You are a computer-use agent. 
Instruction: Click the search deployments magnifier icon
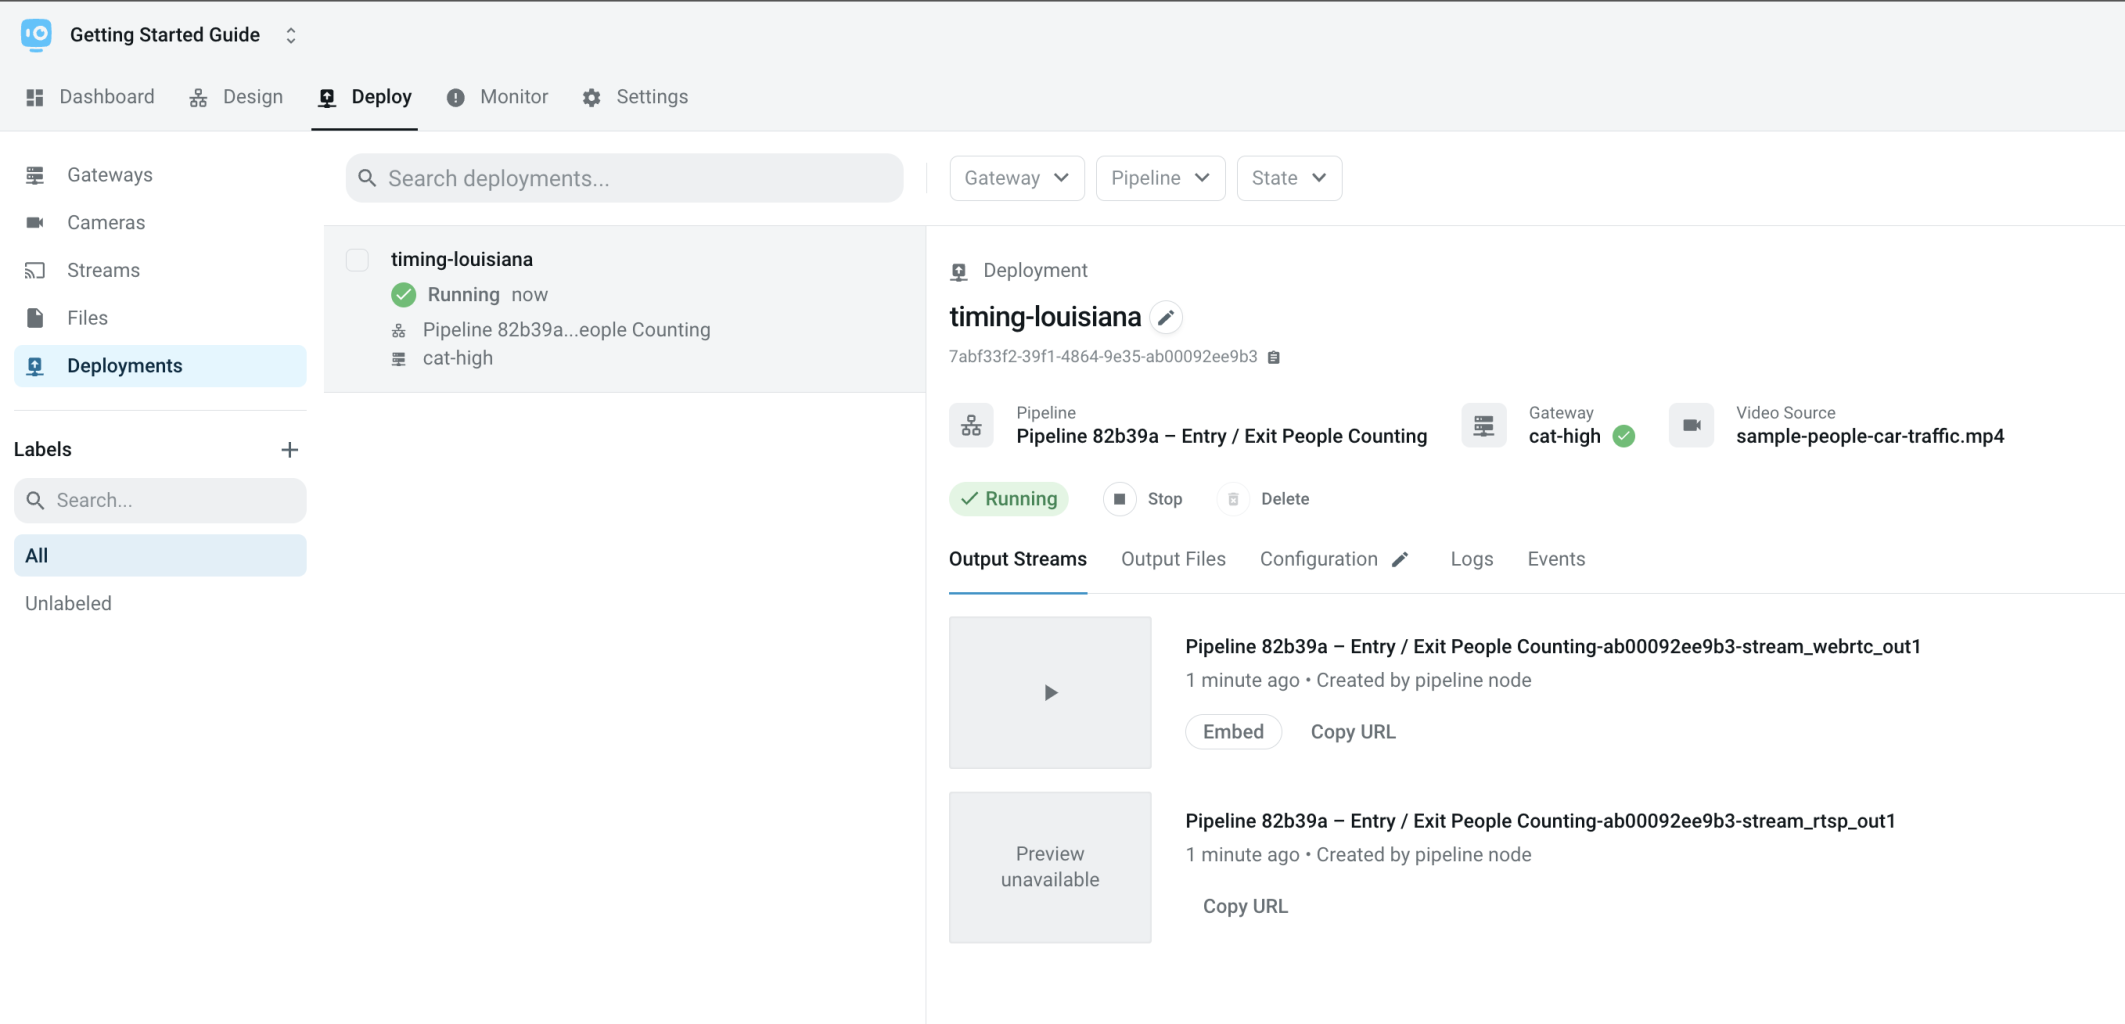pos(367,178)
